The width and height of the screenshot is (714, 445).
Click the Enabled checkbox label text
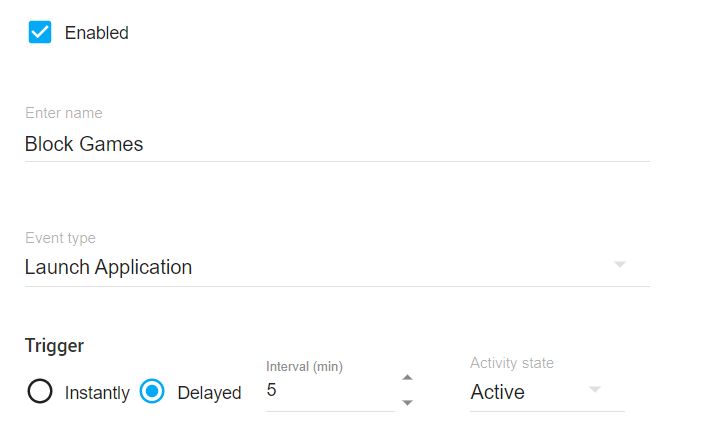point(97,33)
